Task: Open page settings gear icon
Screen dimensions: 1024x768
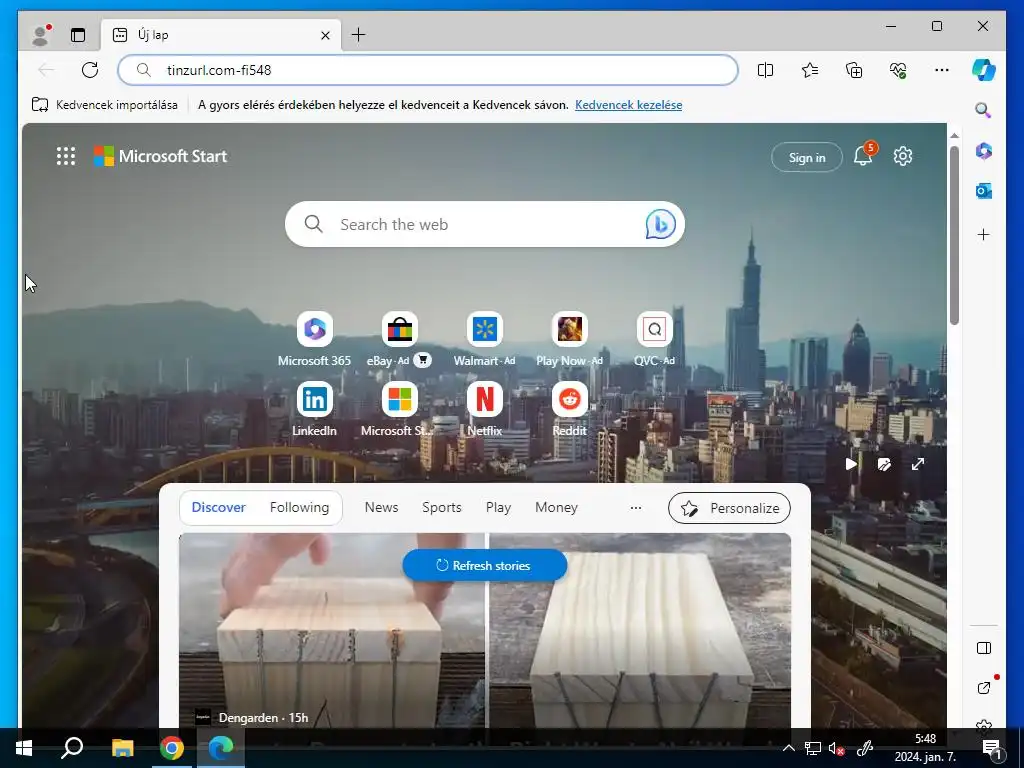Action: (x=903, y=156)
